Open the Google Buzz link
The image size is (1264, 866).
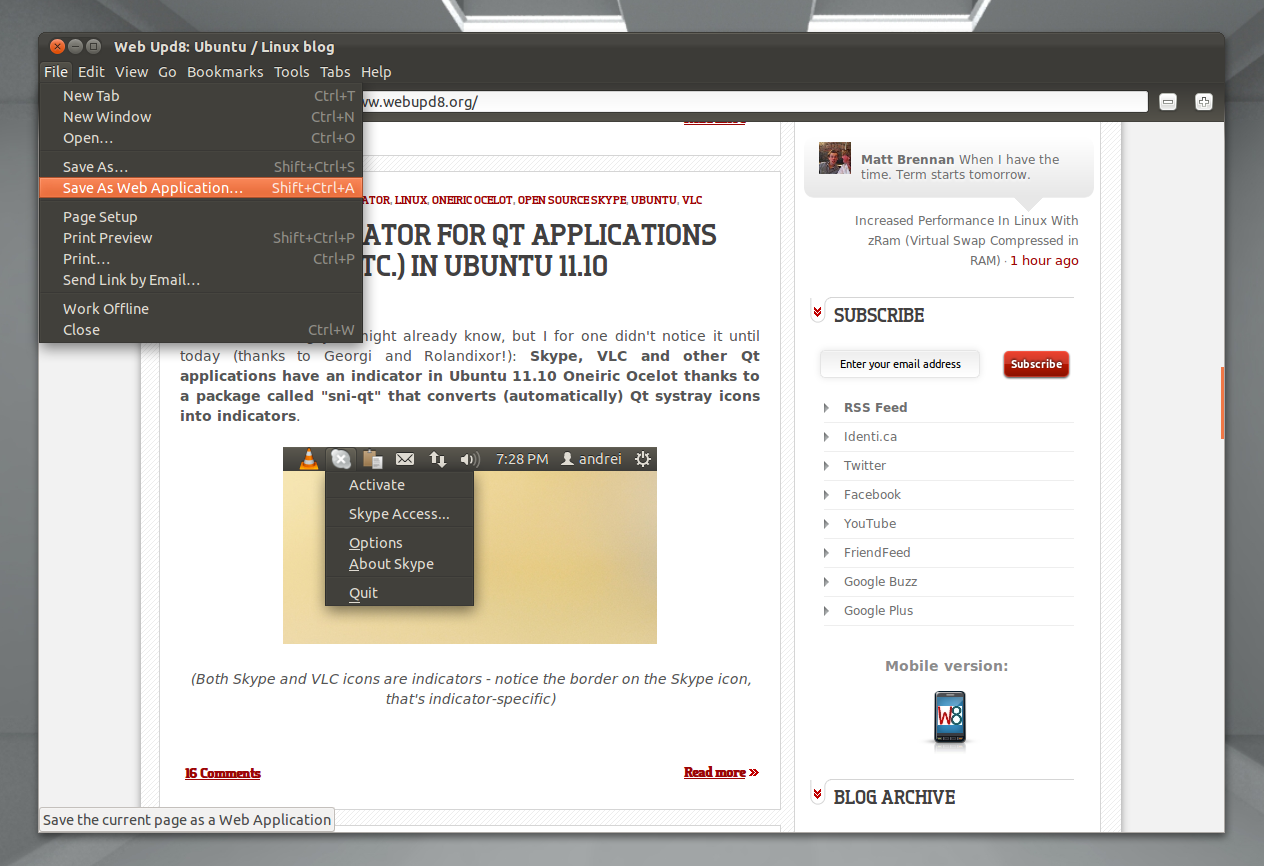click(880, 581)
